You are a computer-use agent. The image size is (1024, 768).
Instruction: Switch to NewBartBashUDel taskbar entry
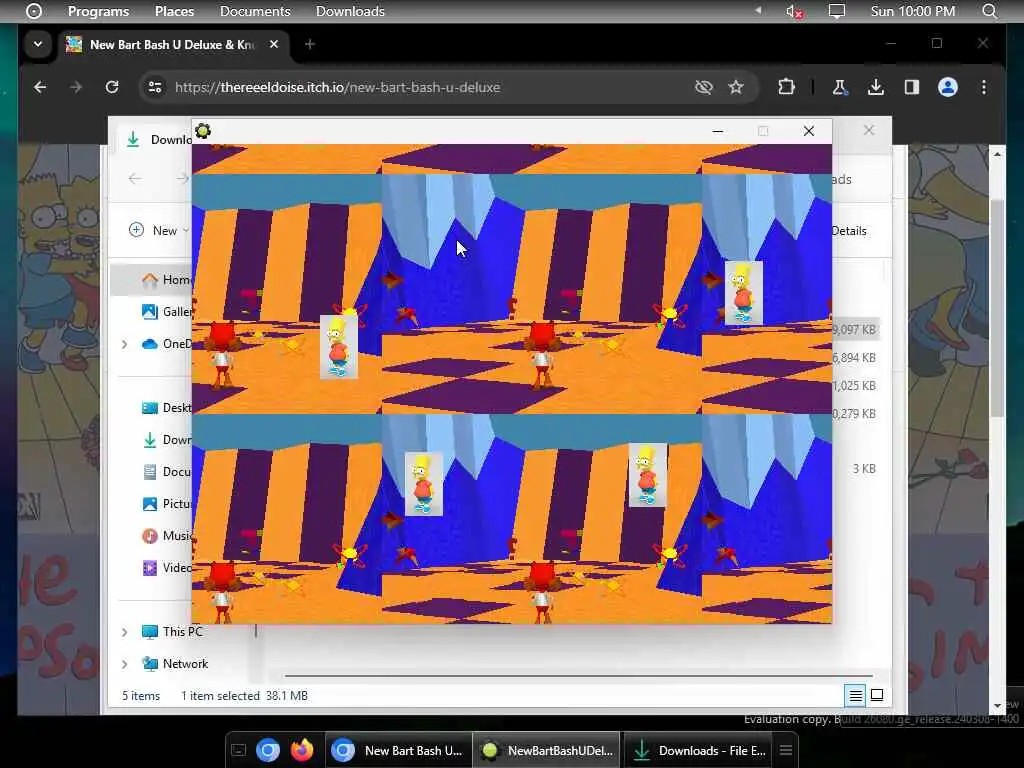(x=546, y=750)
